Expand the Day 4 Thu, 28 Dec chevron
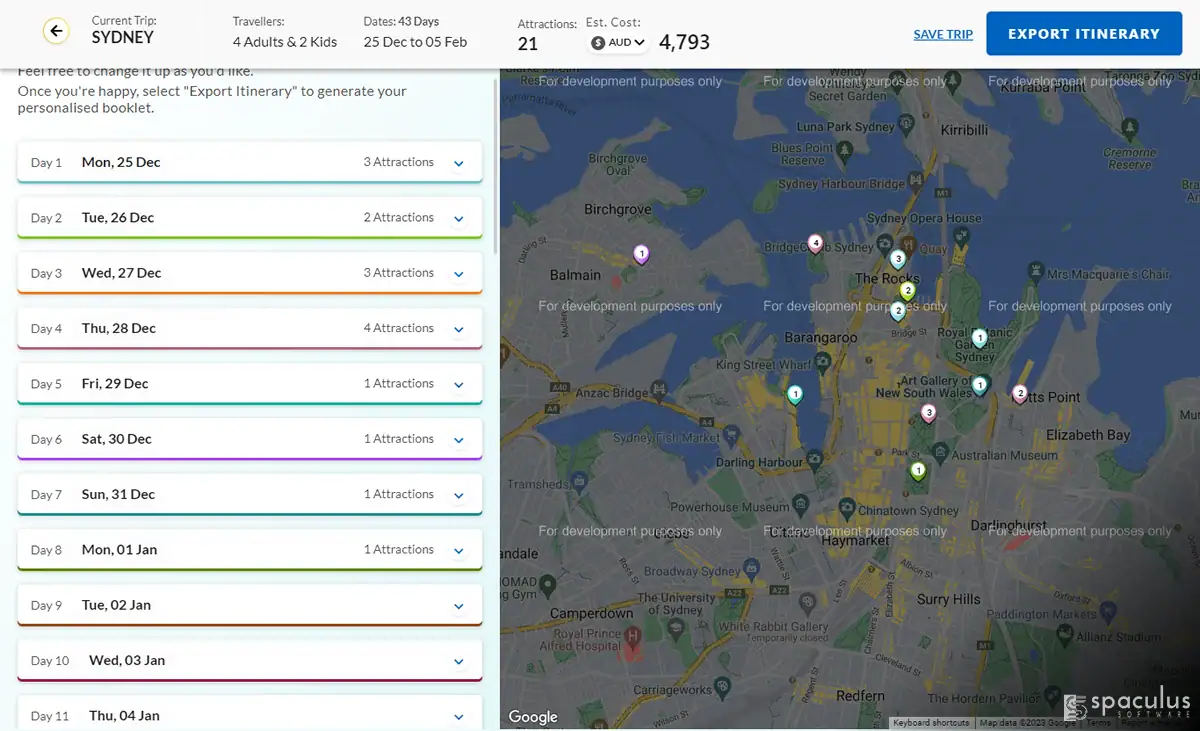Screen dimensions: 1200x731 point(459,329)
